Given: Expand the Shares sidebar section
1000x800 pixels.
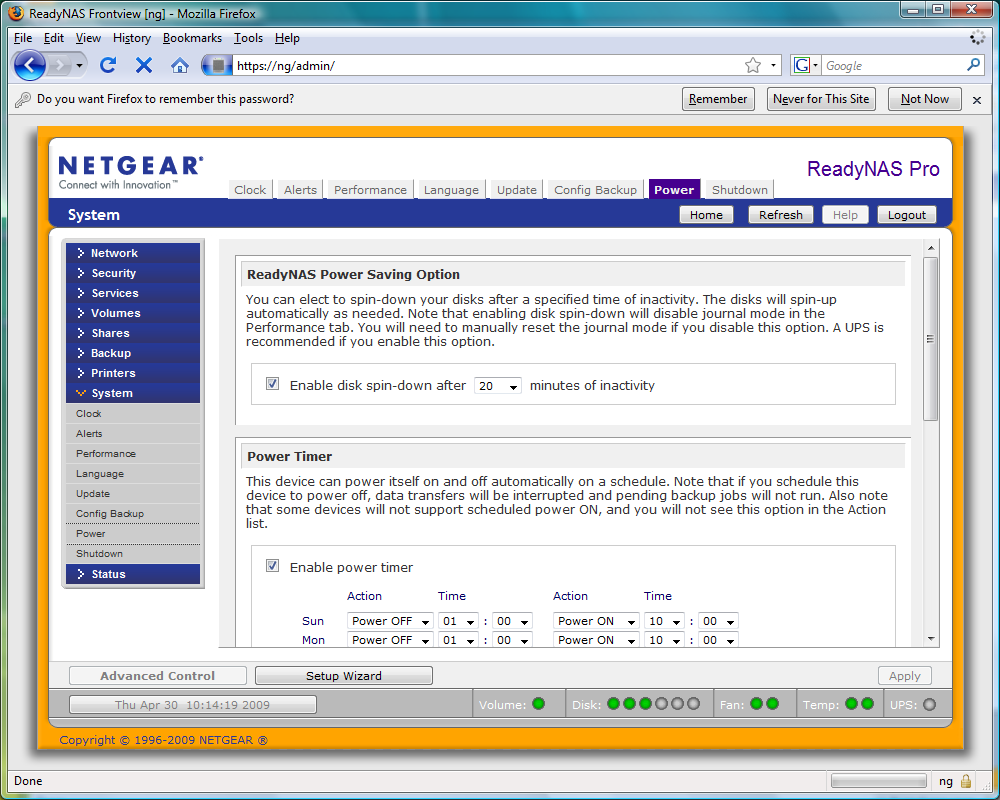Looking at the screenshot, I should point(133,333).
